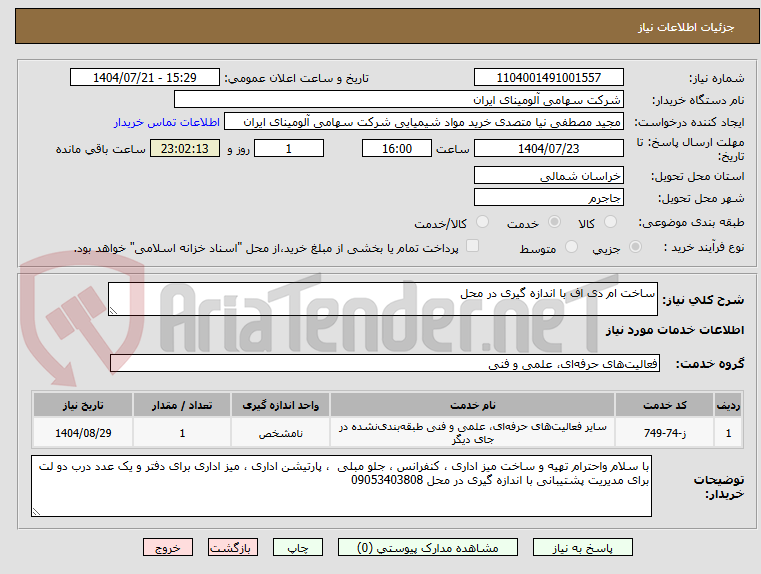Select the متوسط purchase type radio
Image resolution: width=761 pixels, height=574 pixels.
point(571,247)
